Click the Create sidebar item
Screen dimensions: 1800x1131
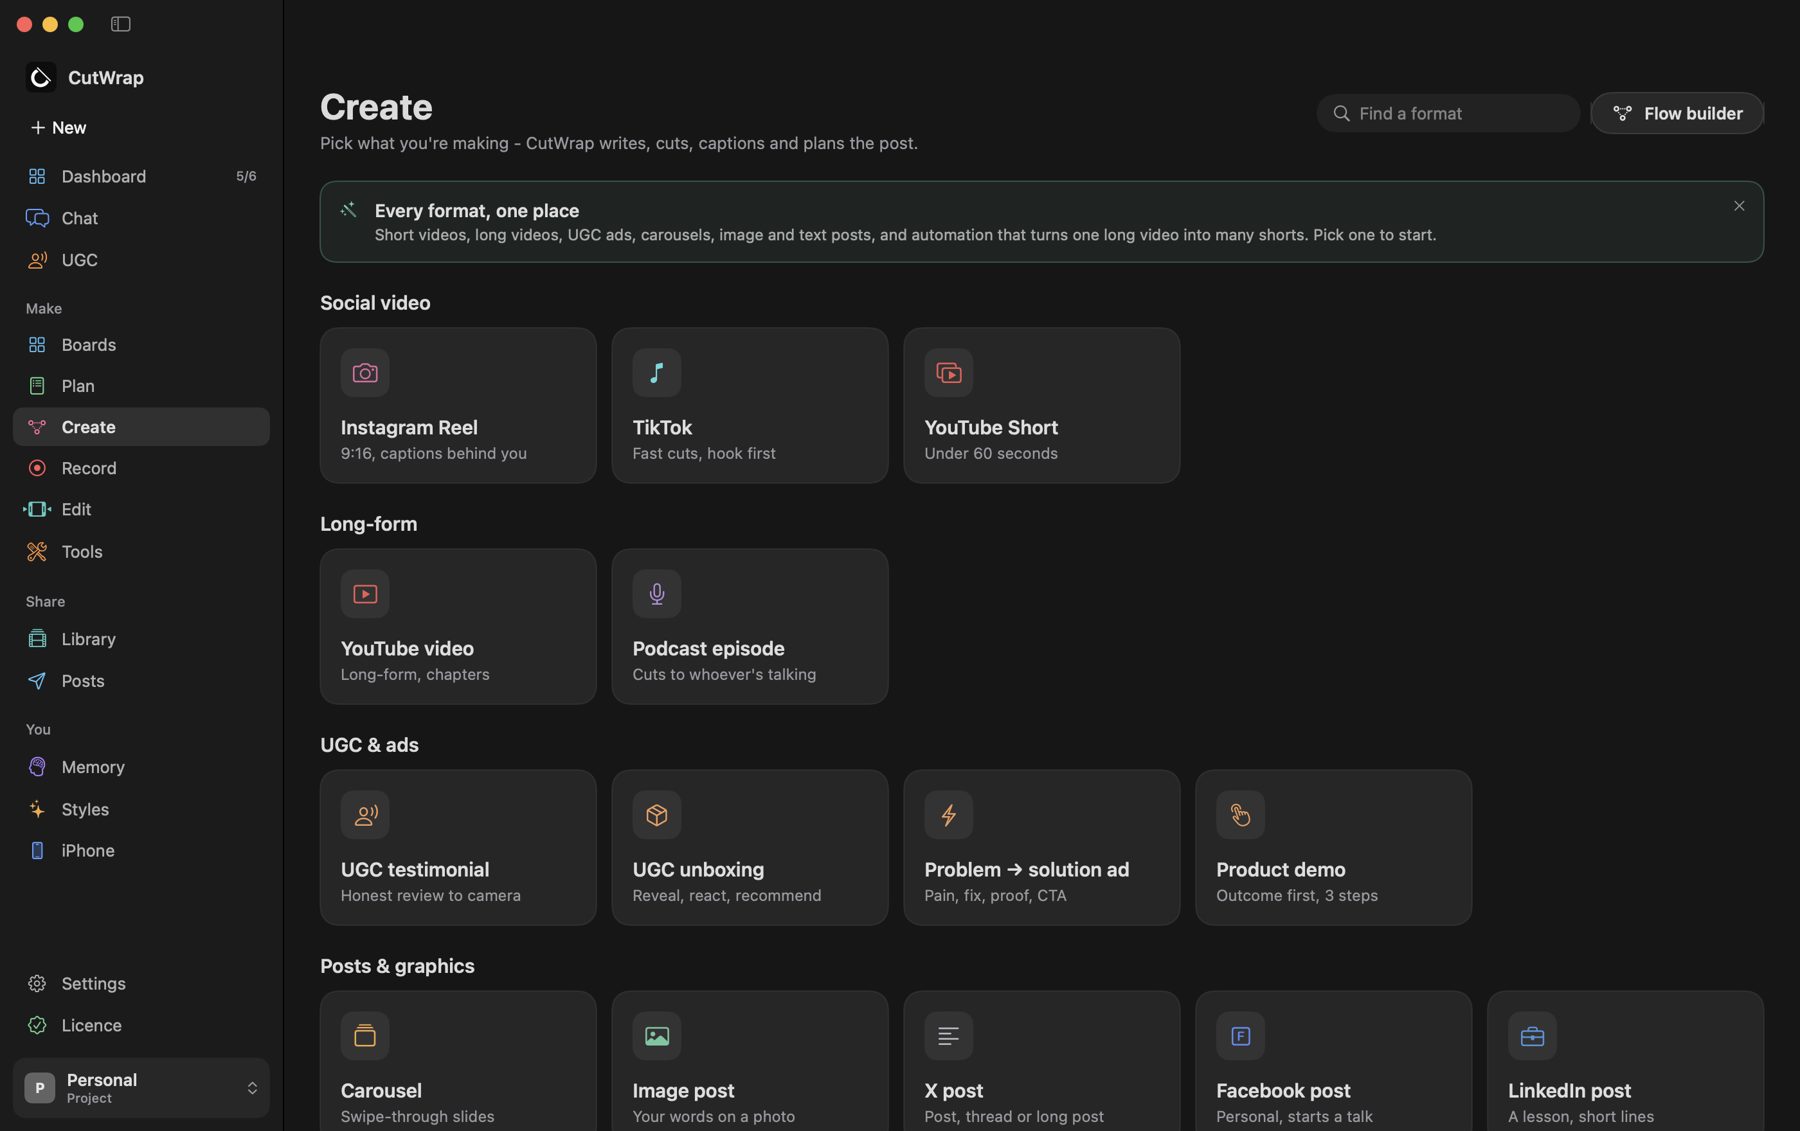click(141, 427)
